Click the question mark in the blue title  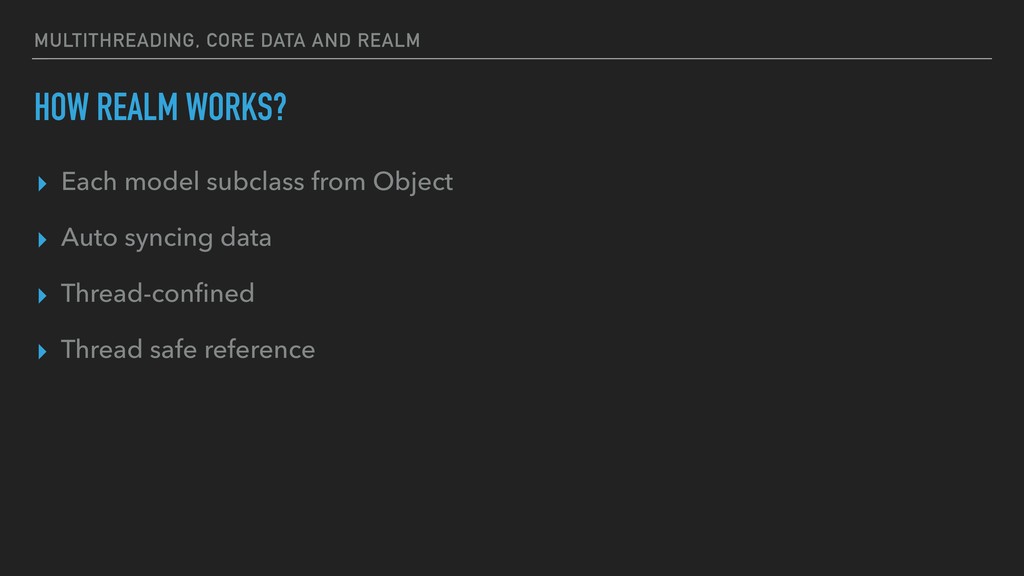pyautogui.click(x=280, y=107)
